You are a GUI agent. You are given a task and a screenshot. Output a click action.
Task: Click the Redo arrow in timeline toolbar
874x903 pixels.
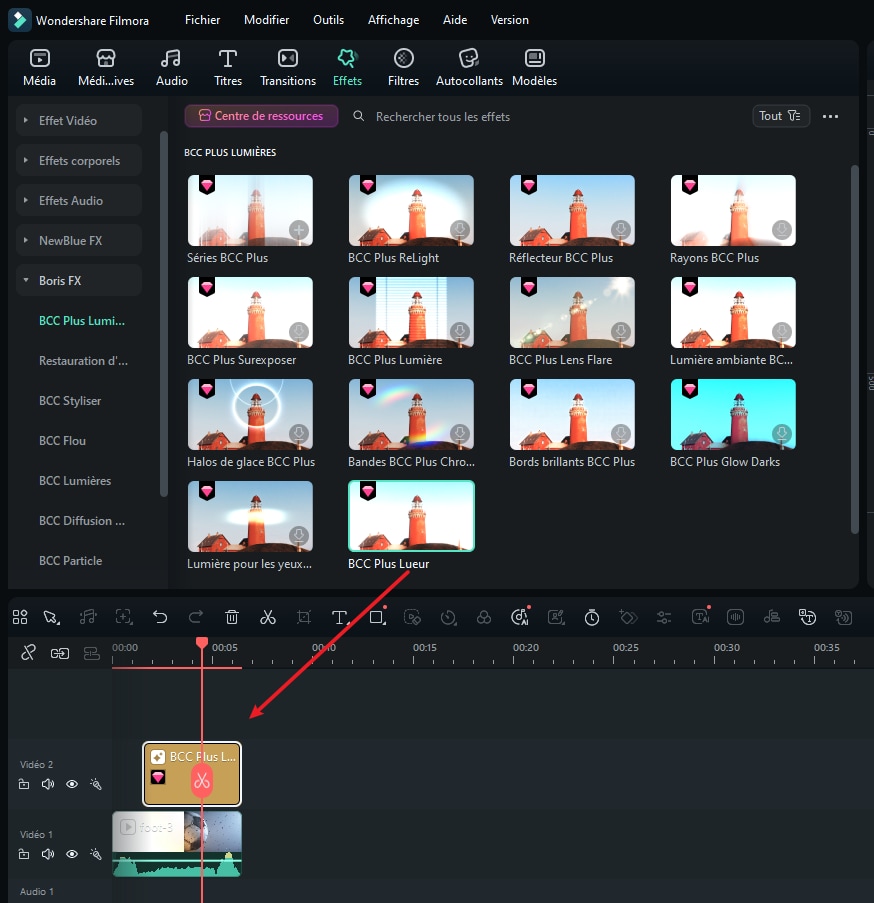tap(196, 617)
